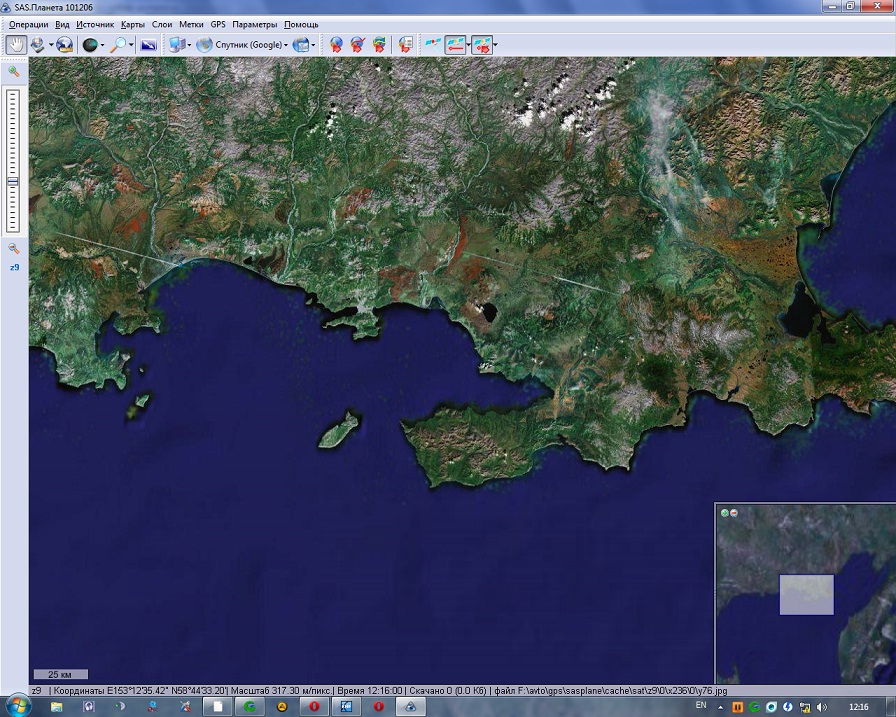Click the placemark list icon with red pin

click(x=405, y=45)
